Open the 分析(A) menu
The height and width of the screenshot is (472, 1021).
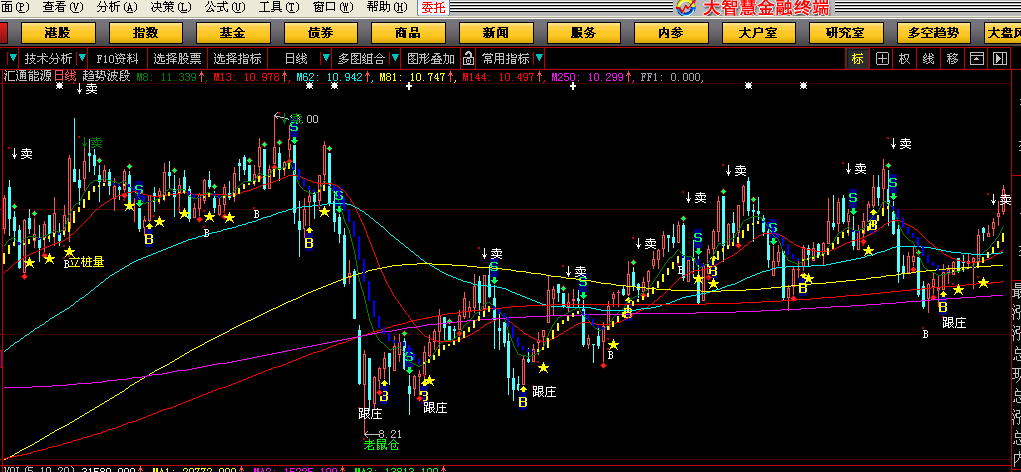tap(117, 8)
